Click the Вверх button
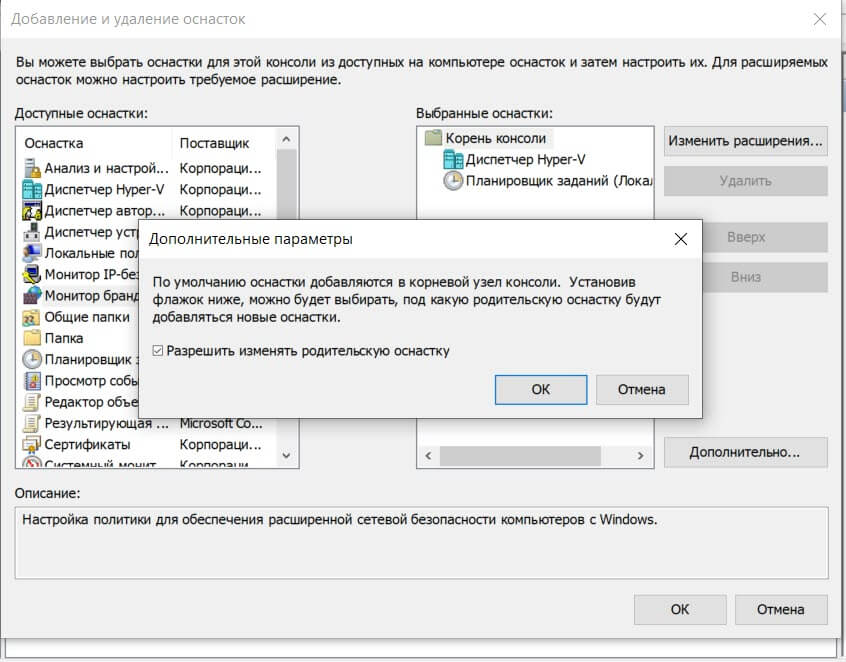Image resolution: width=846 pixels, height=662 pixels. coord(765,237)
